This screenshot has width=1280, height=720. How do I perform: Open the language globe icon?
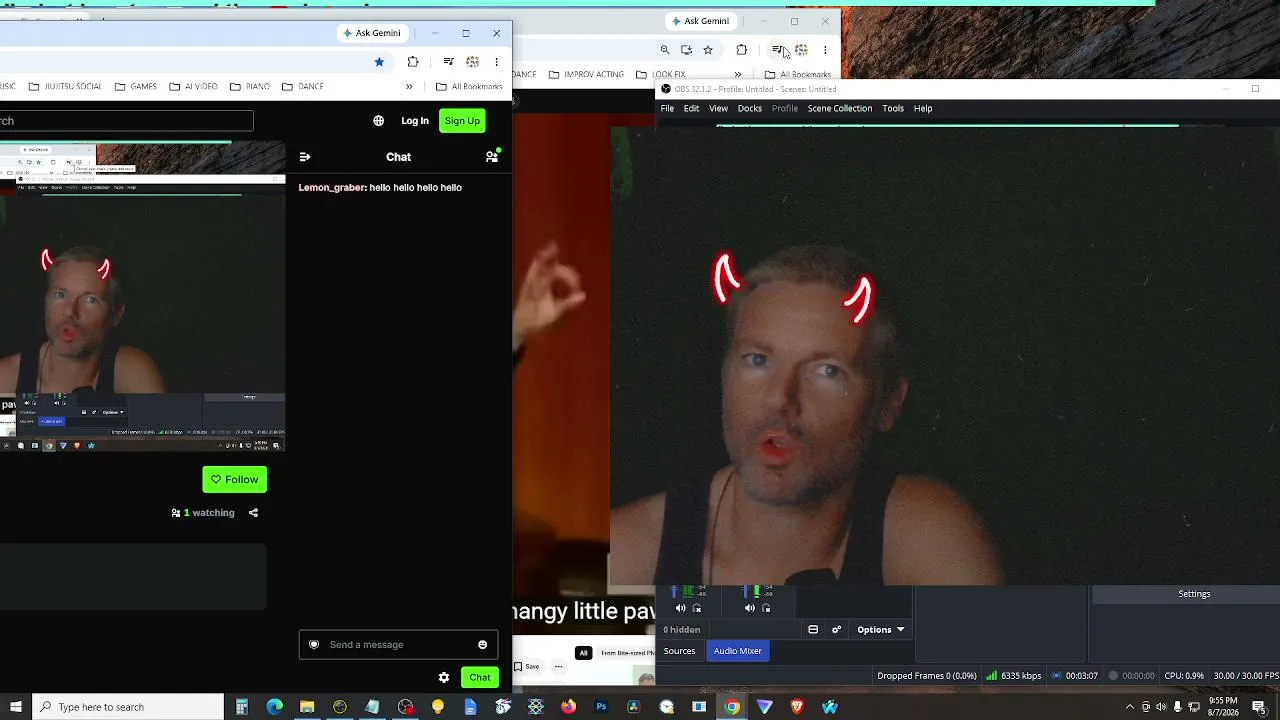(378, 121)
